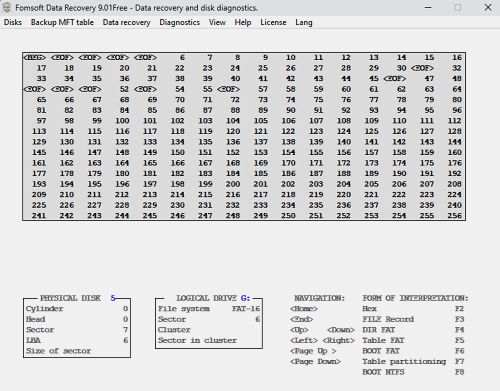Select FAT table cell 241
Screen dimensions: 500x391
coord(39,216)
